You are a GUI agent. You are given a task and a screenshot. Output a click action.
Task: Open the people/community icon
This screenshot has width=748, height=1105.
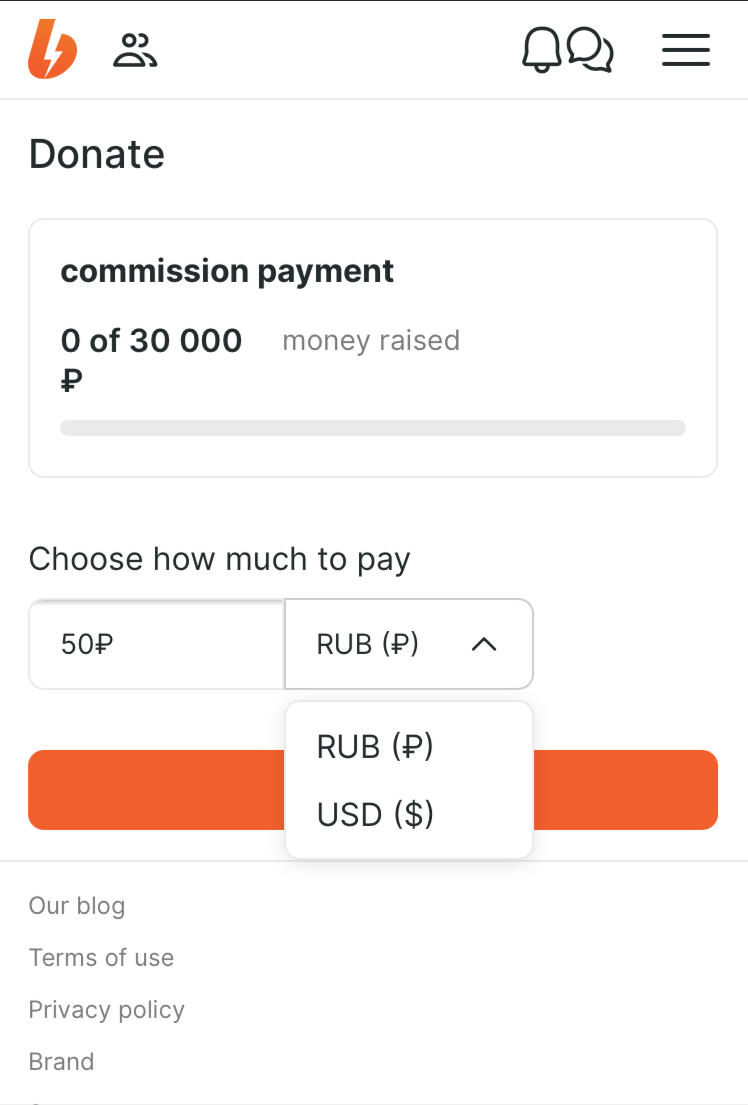pos(135,50)
